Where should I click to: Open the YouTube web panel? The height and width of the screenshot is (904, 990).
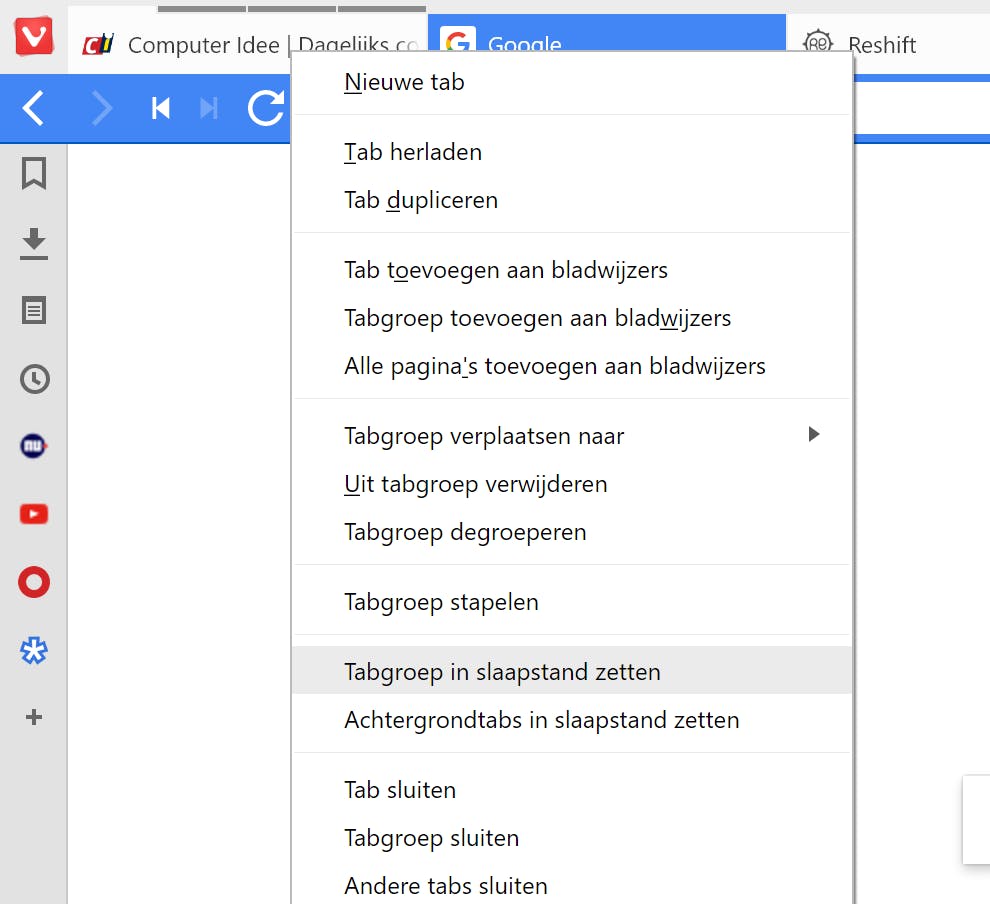point(34,513)
